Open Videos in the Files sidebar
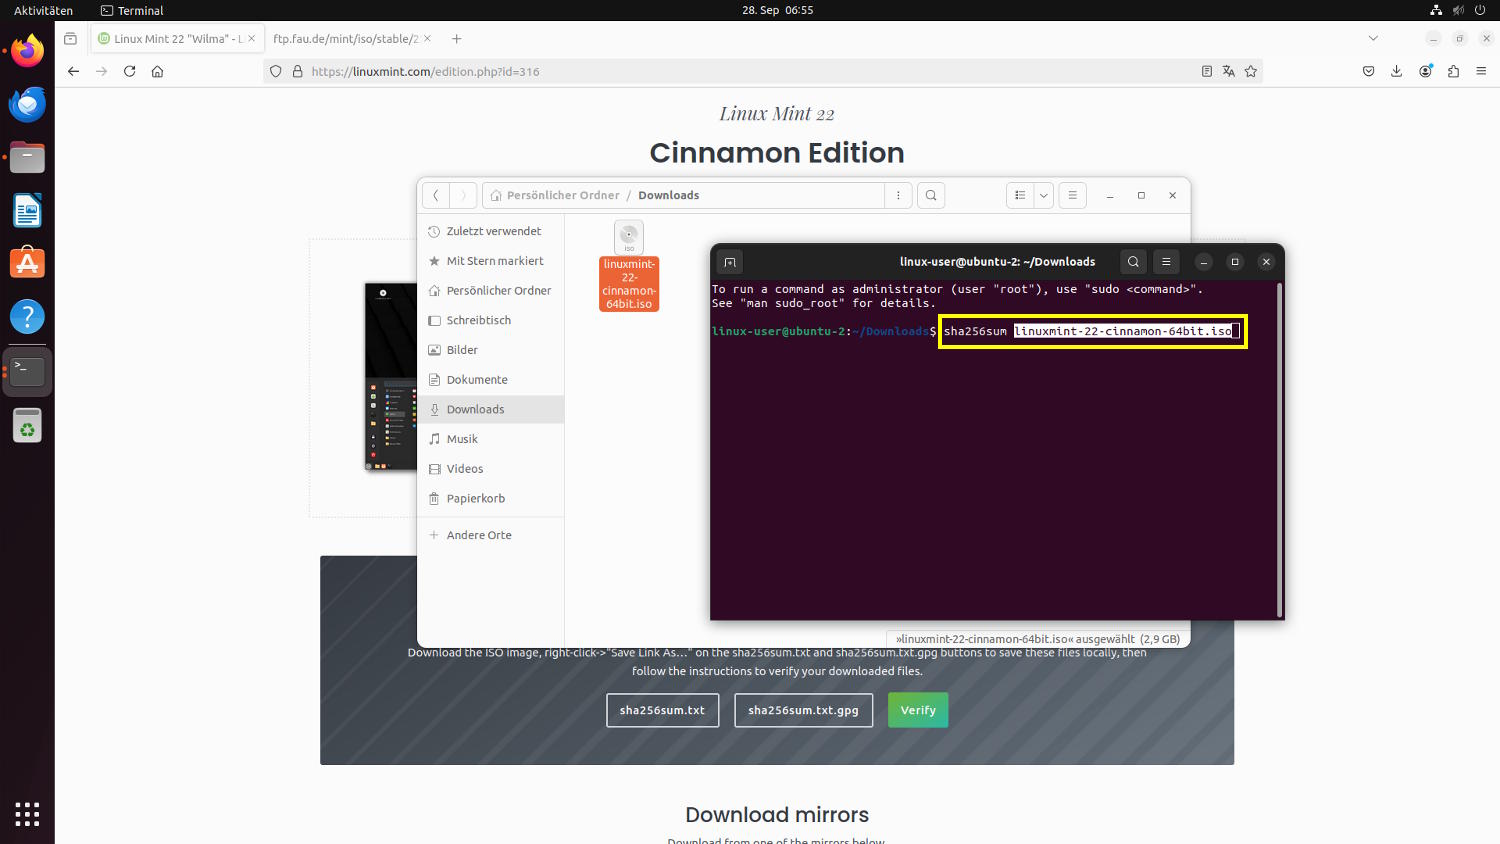This screenshot has height=844, width=1500. point(491,469)
